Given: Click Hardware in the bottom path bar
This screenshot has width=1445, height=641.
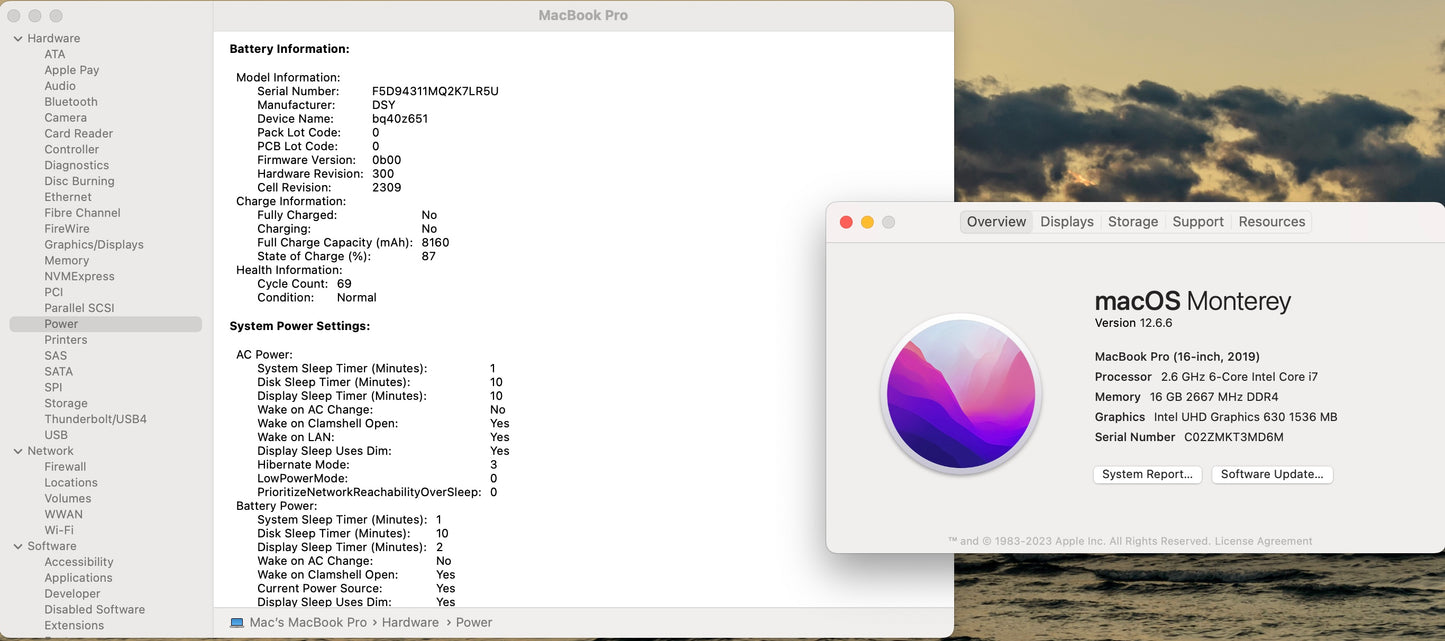Looking at the screenshot, I should coord(410,622).
